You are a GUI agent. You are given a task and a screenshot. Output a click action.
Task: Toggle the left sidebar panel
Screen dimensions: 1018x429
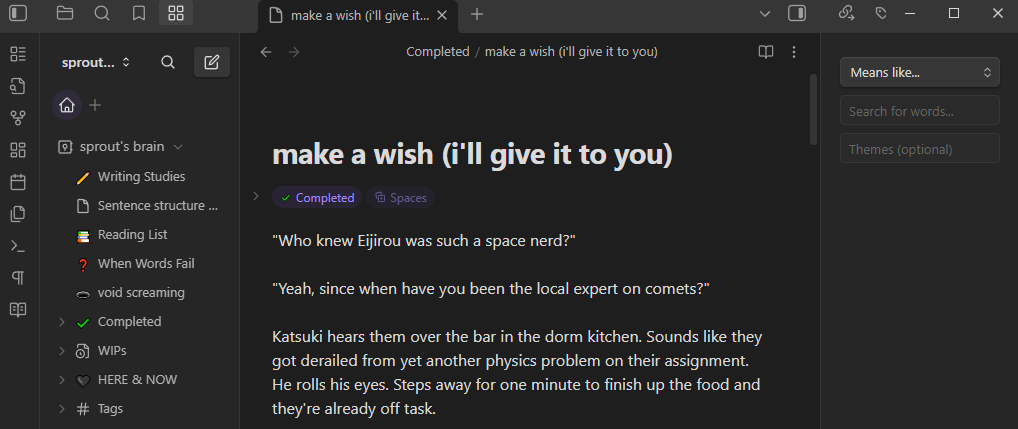pyautogui.click(x=18, y=13)
